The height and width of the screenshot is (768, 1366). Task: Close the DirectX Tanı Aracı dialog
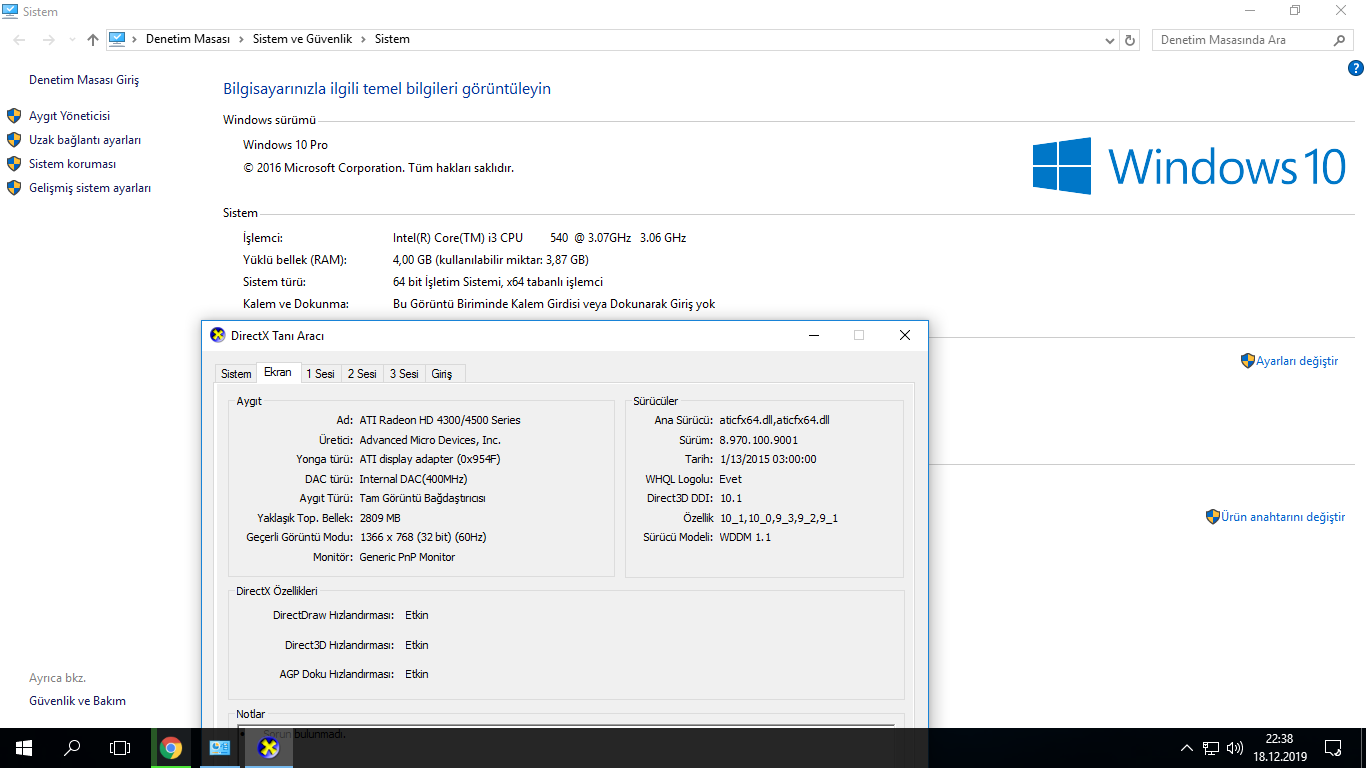905,335
